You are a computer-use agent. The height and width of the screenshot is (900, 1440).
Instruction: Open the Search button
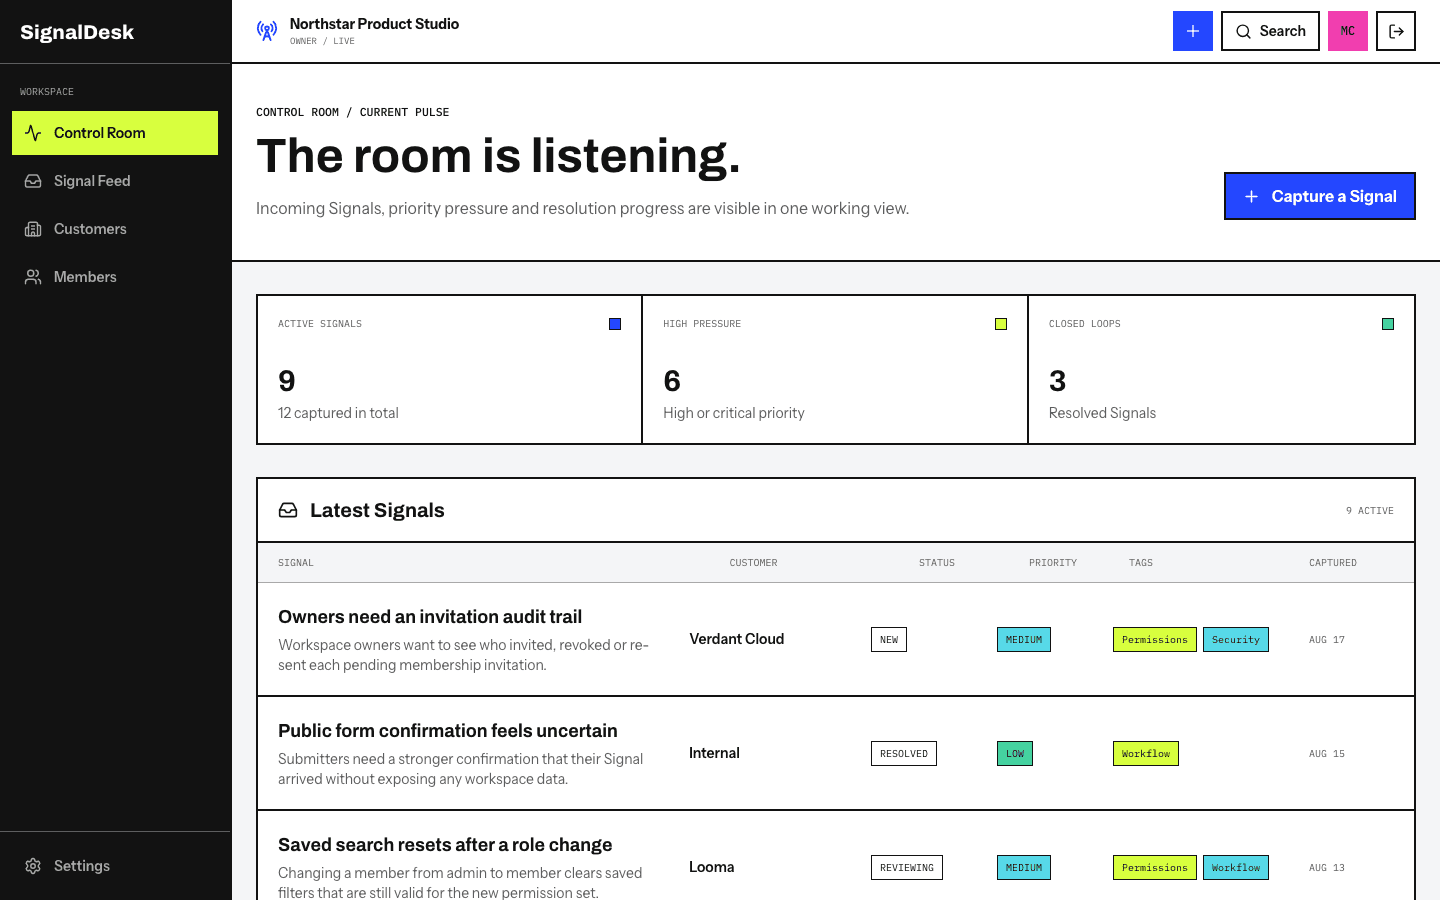(x=1270, y=31)
